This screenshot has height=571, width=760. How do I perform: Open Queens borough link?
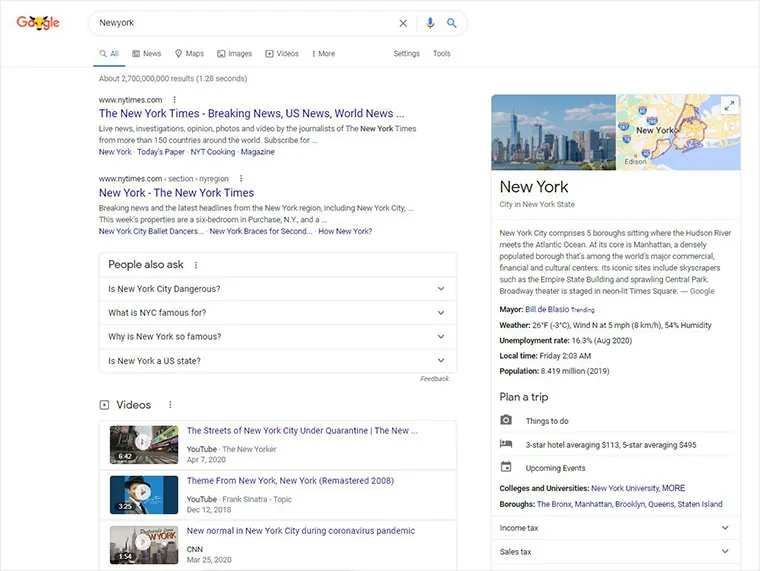tap(661, 504)
